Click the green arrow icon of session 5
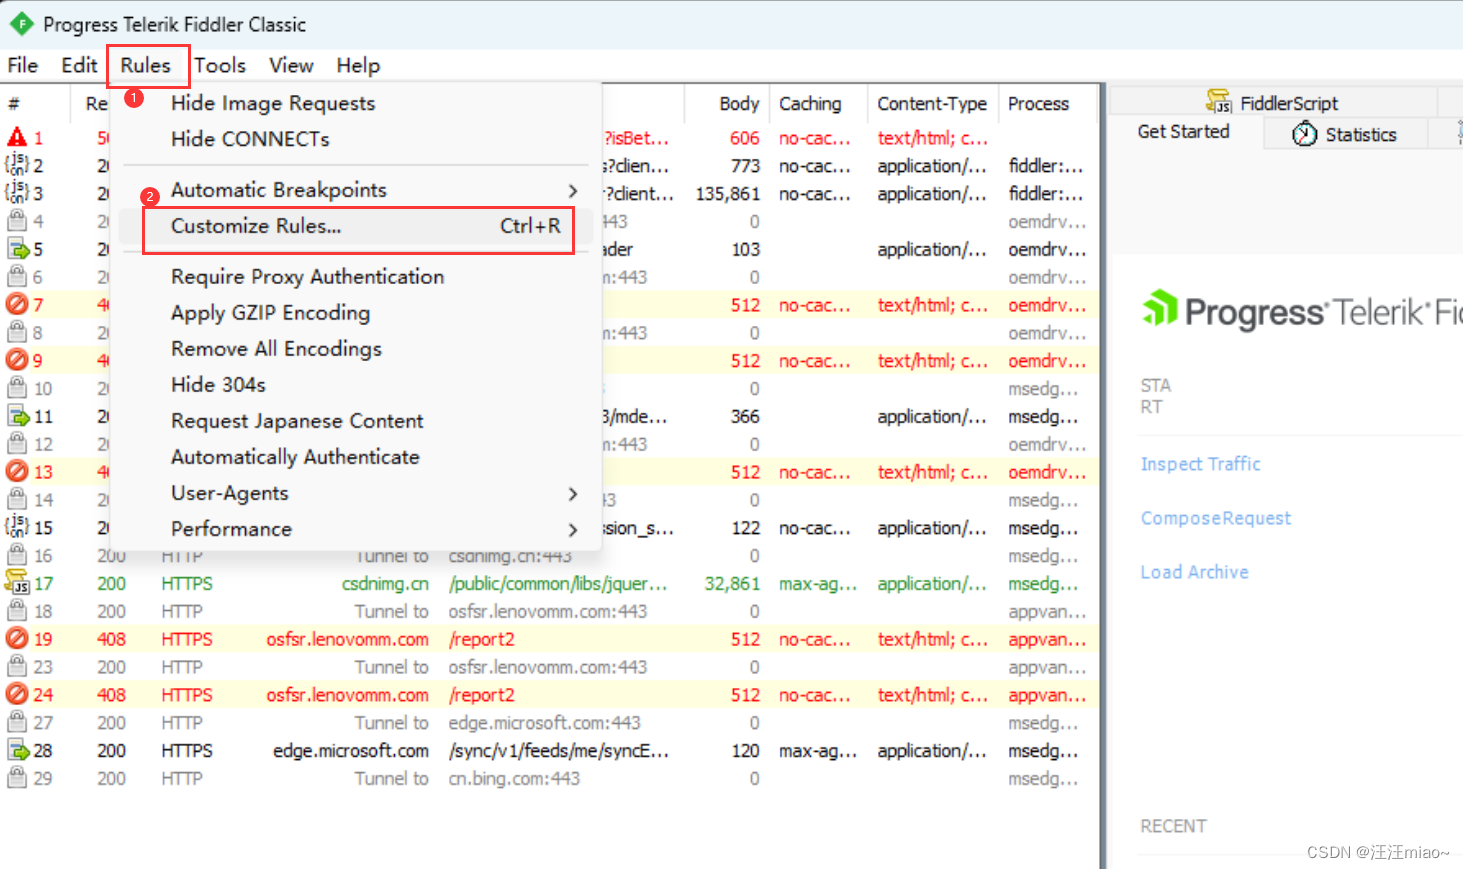The width and height of the screenshot is (1465, 869). (17, 249)
